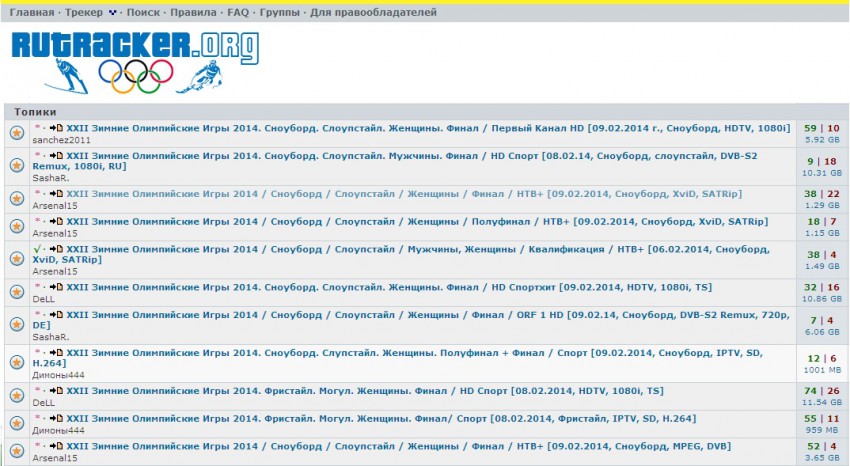Viewport: 850px width, 466px height.
Task: Expand the dropdown arrow next to Трекер
Action: [x=112, y=13]
